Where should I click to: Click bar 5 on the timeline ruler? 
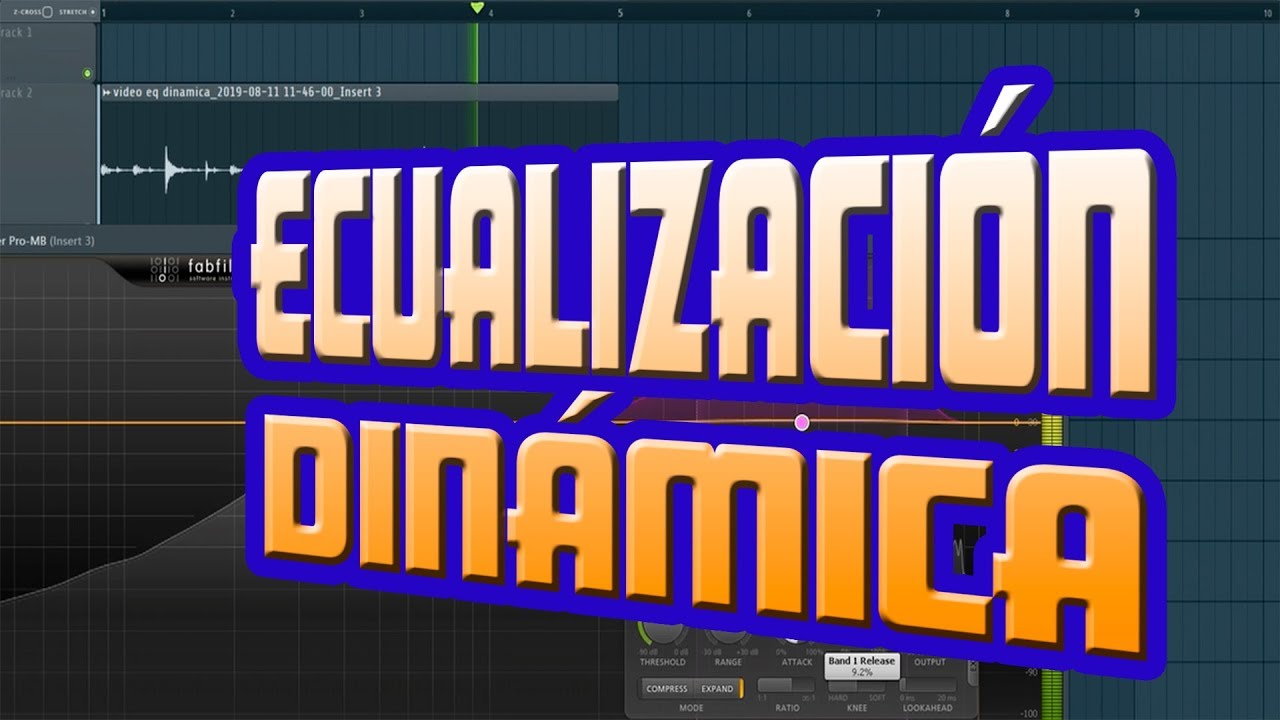pyautogui.click(x=620, y=12)
